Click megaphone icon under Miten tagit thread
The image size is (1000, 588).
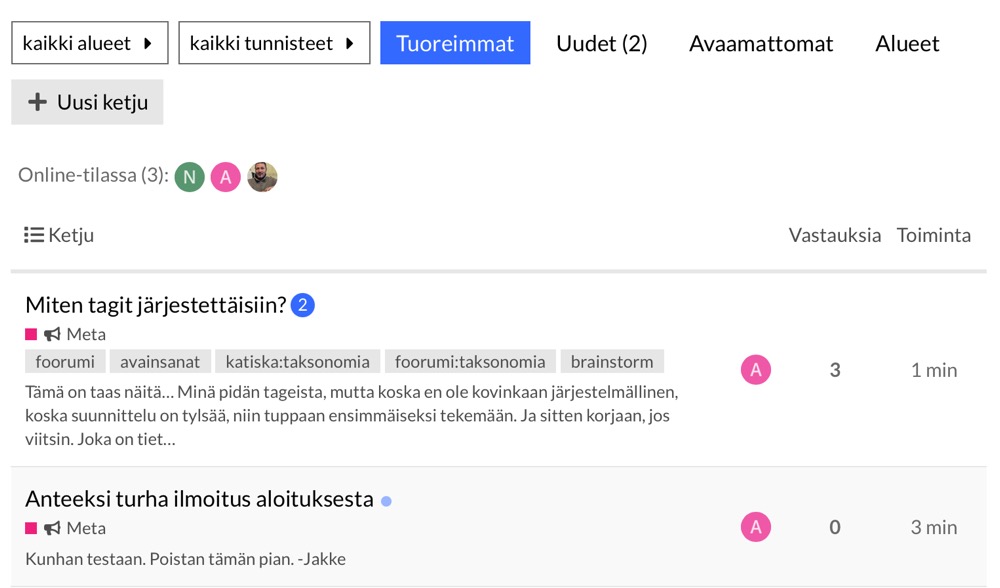point(52,334)
